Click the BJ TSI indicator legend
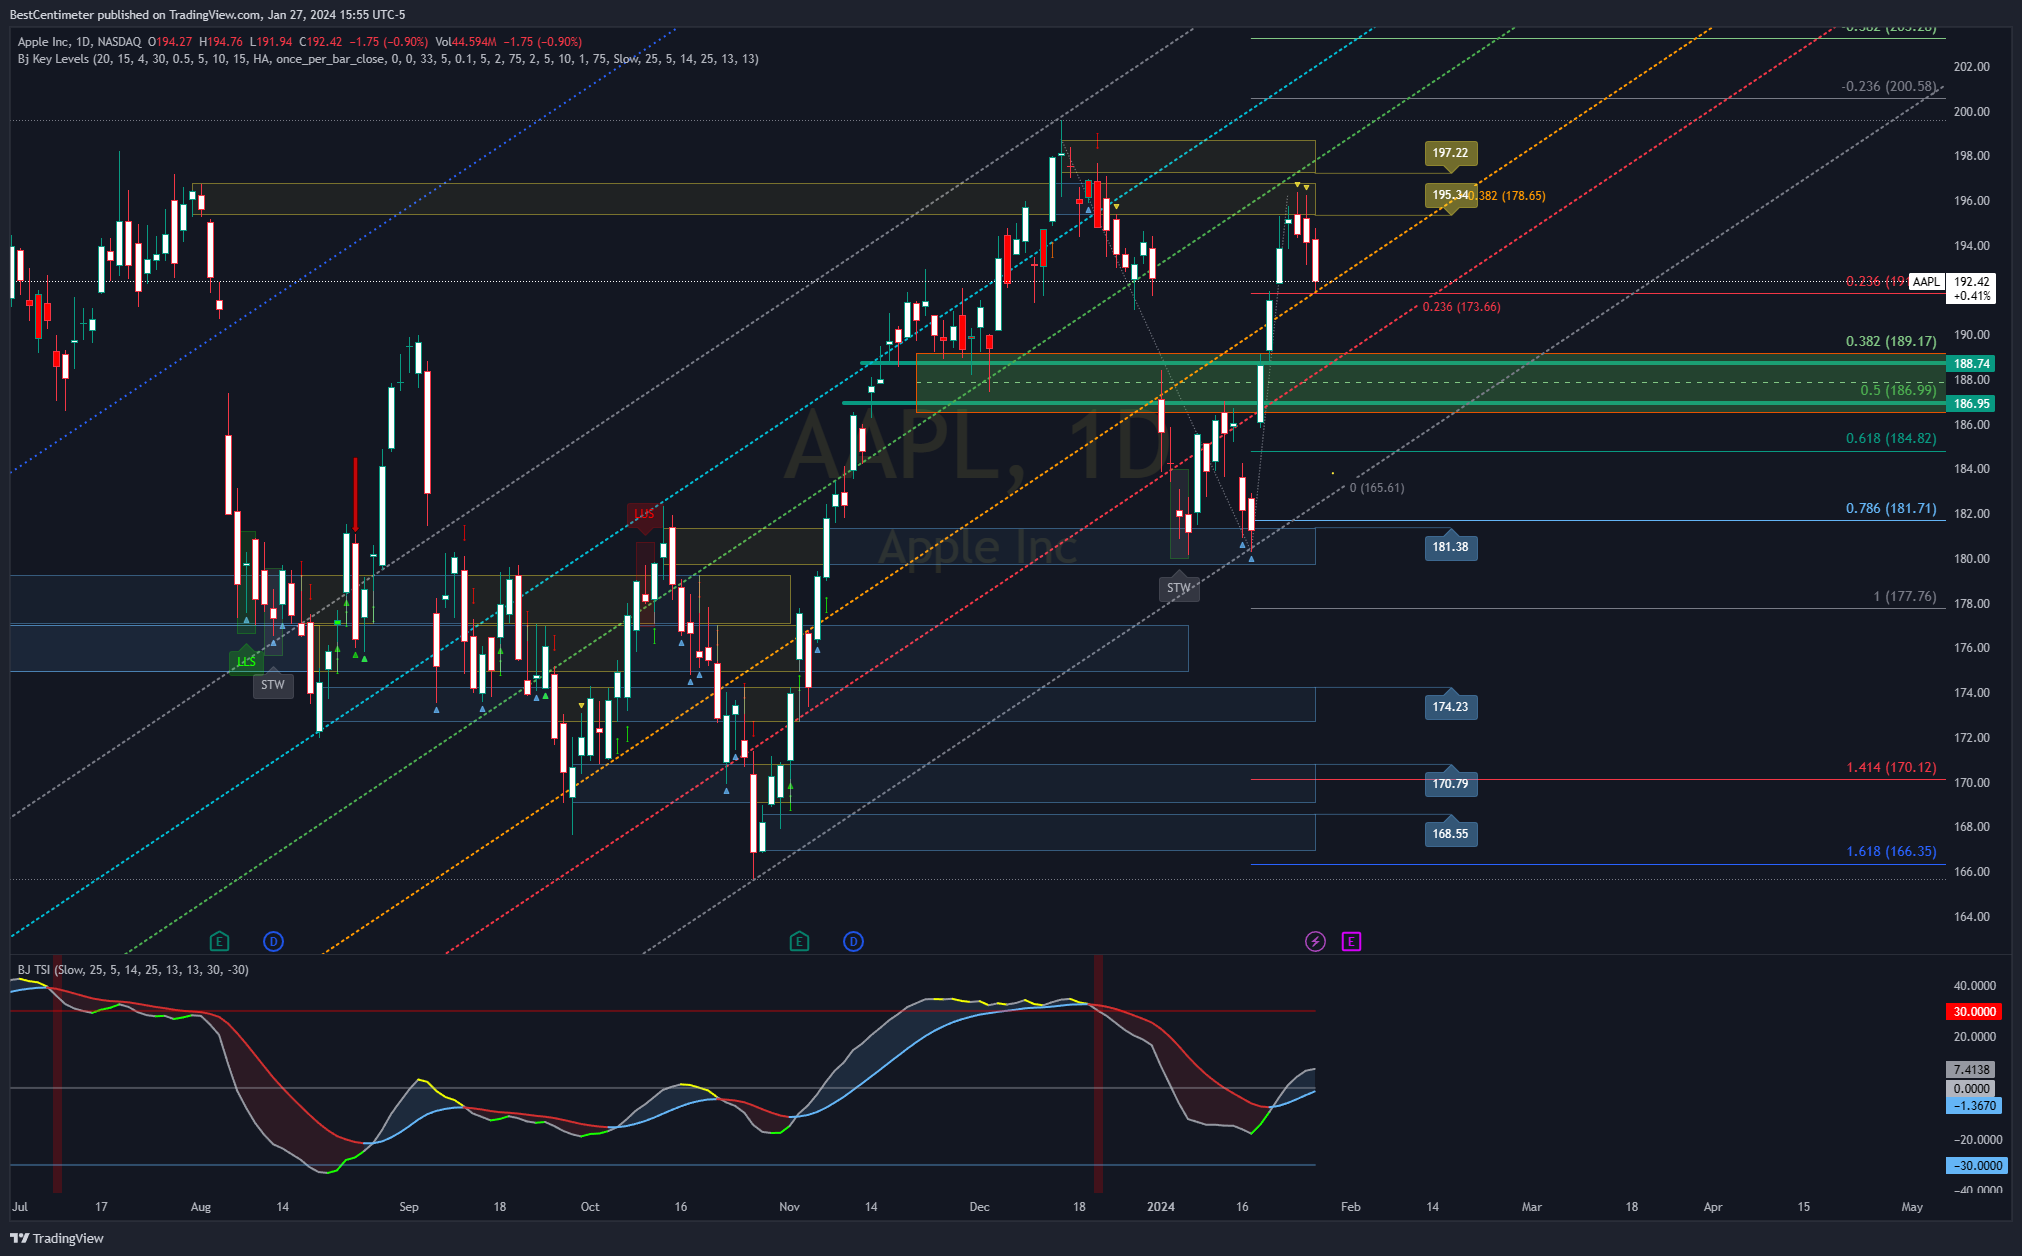The image size is (2022, 1256). click(133, 970)
